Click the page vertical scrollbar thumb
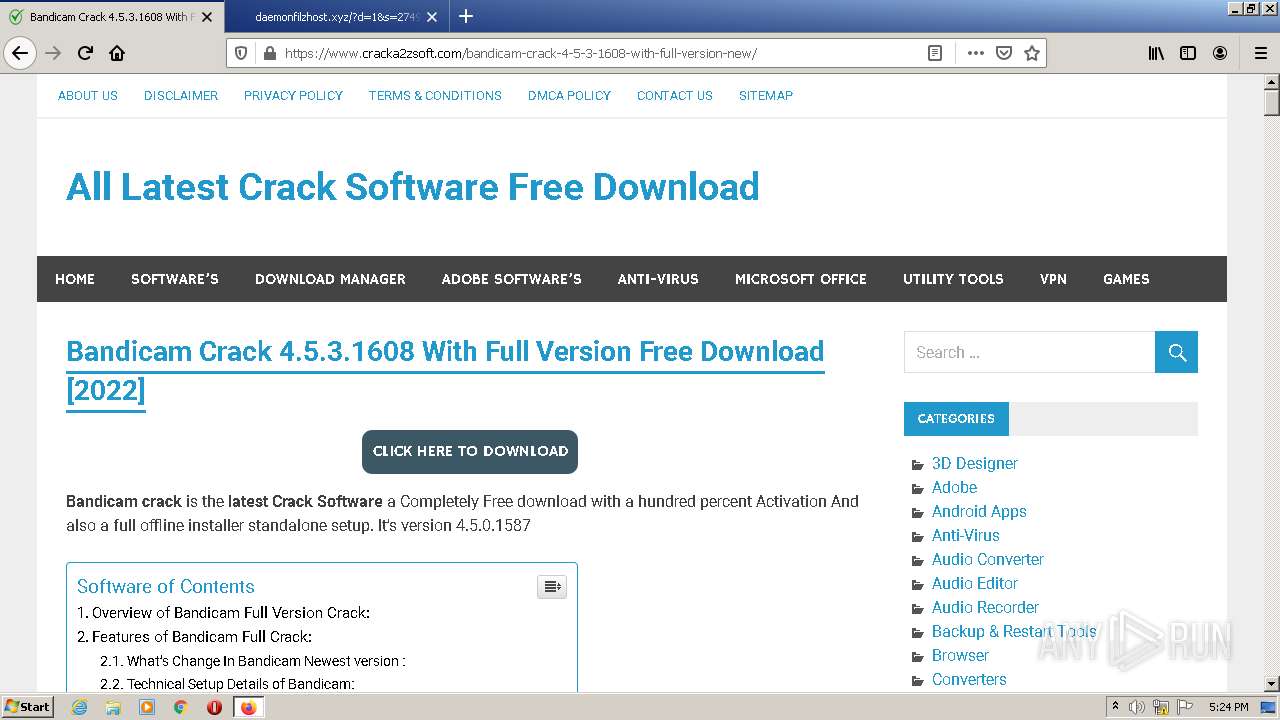Image resolution: width=1280 pixels, height=720 pixels. point(1271,103)
